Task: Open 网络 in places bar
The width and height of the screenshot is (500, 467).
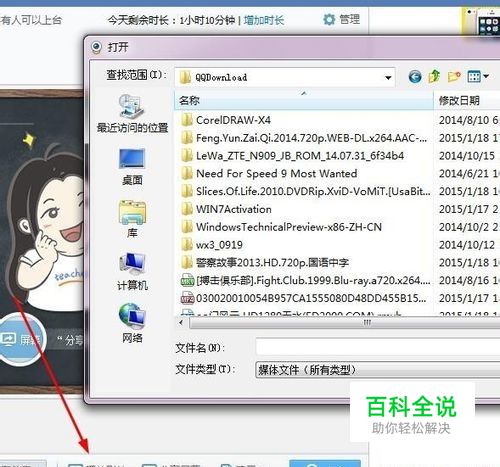Action: tap(132, 324)
